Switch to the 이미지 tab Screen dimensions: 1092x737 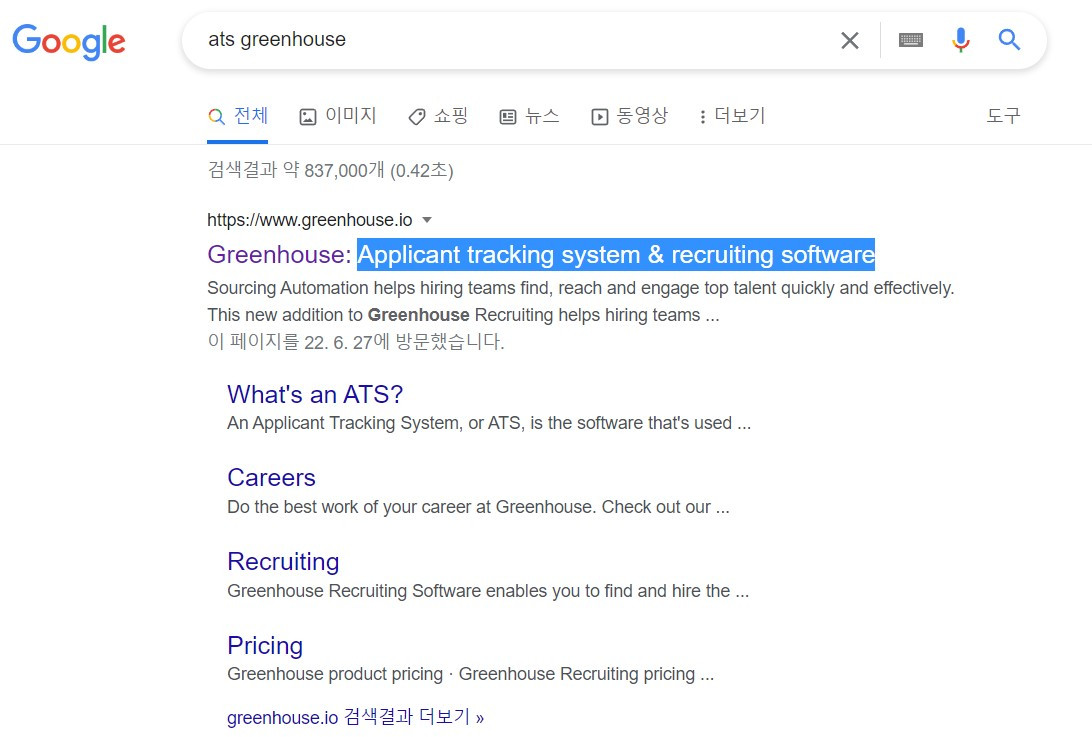338,116
